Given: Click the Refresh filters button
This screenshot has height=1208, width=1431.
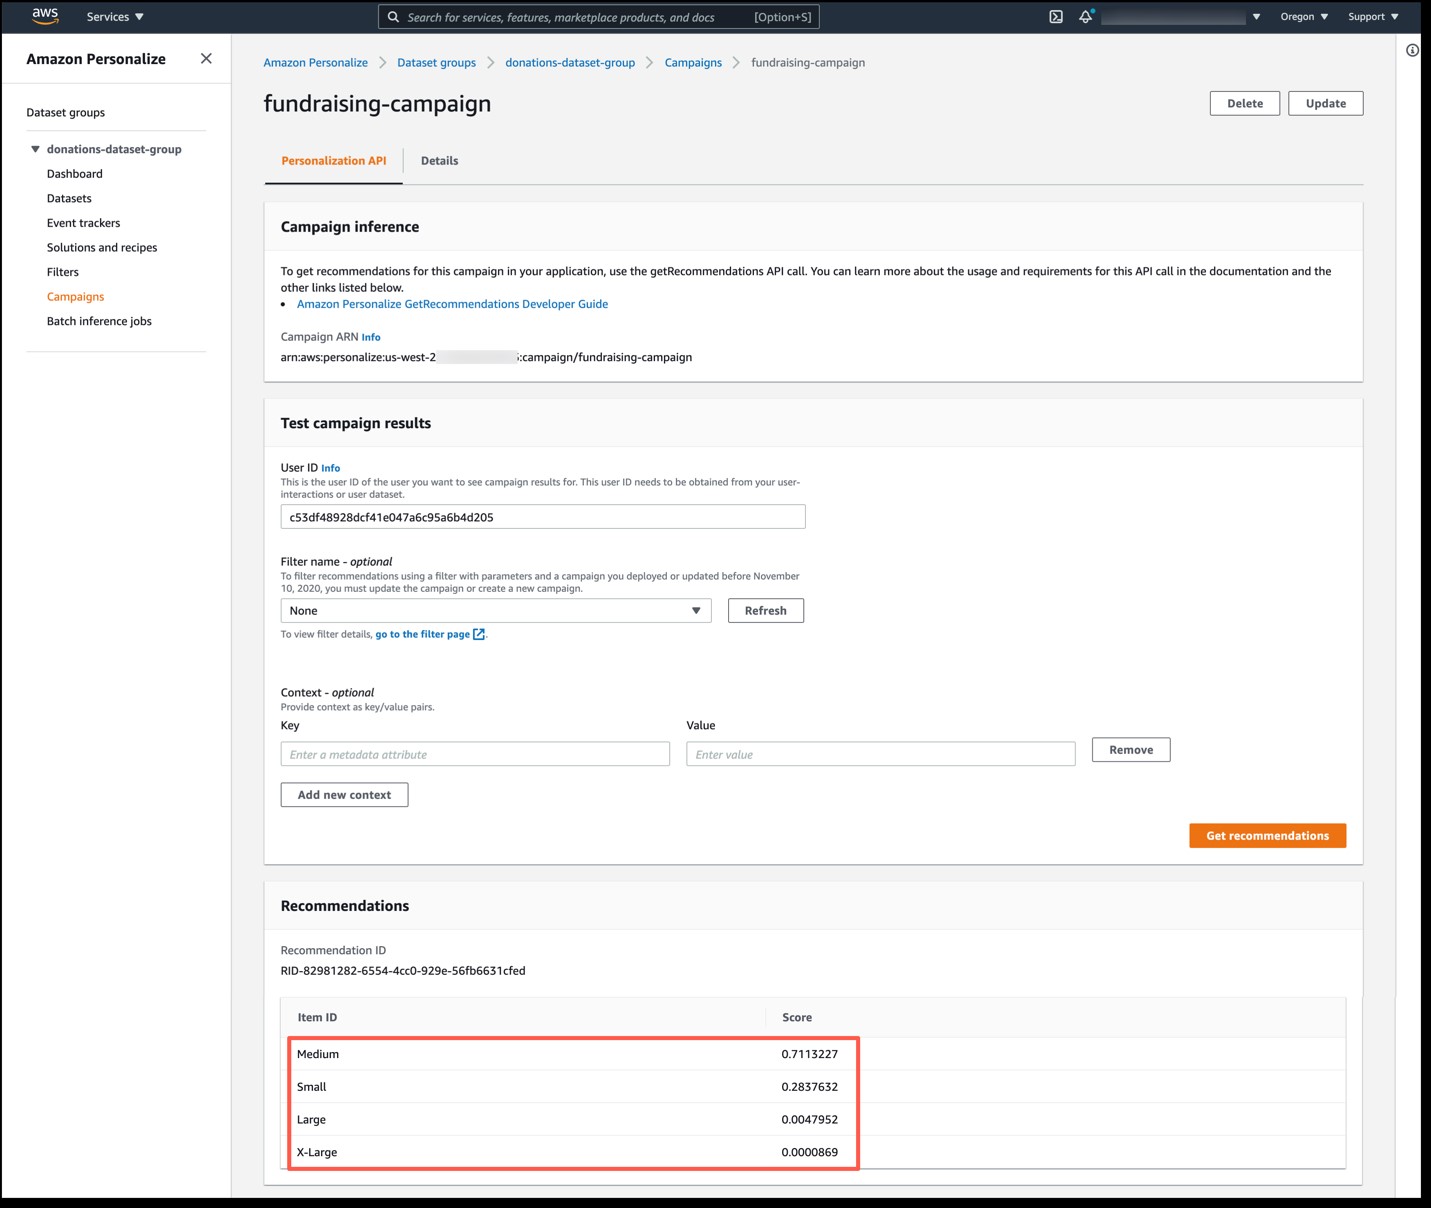Looking at the screenshot, I should (x=766, y=611).
